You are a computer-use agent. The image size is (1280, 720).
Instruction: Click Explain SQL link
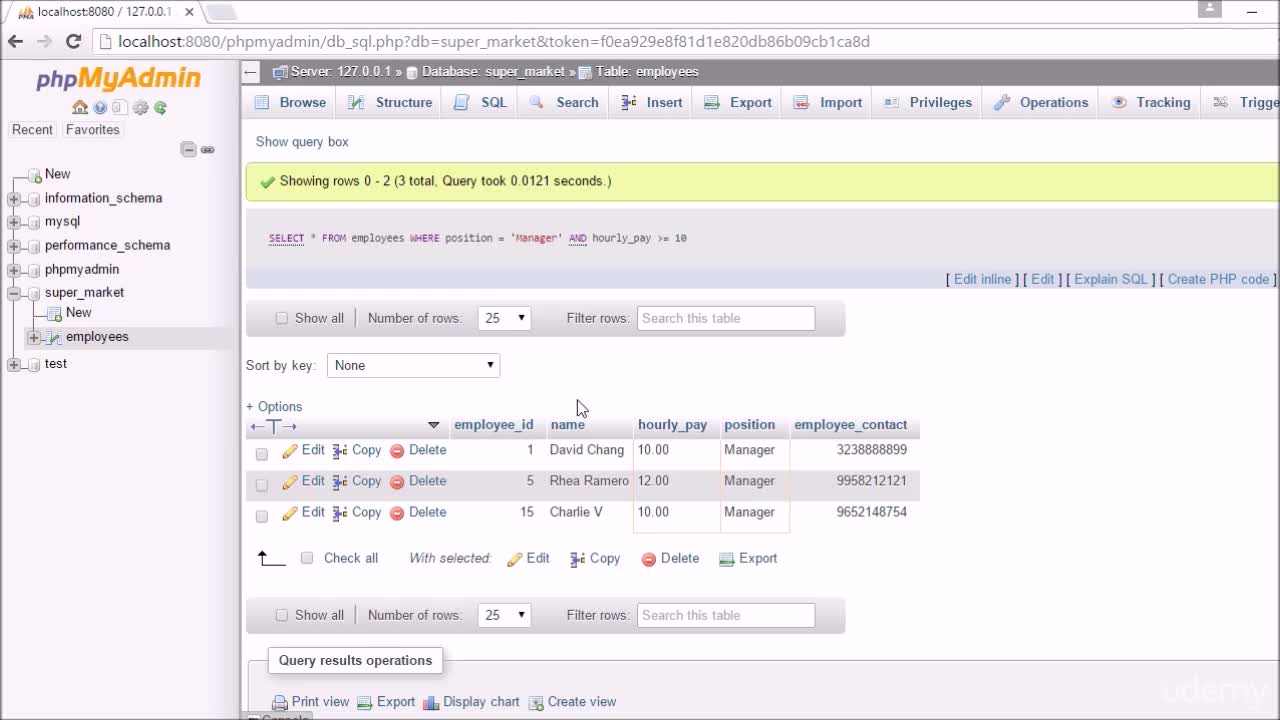click(x=1111, y=279)
